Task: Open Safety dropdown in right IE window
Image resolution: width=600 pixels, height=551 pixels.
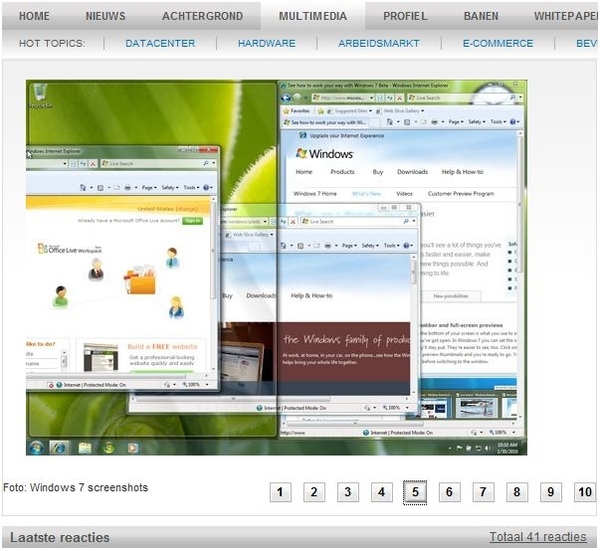Action: point(476,122)
